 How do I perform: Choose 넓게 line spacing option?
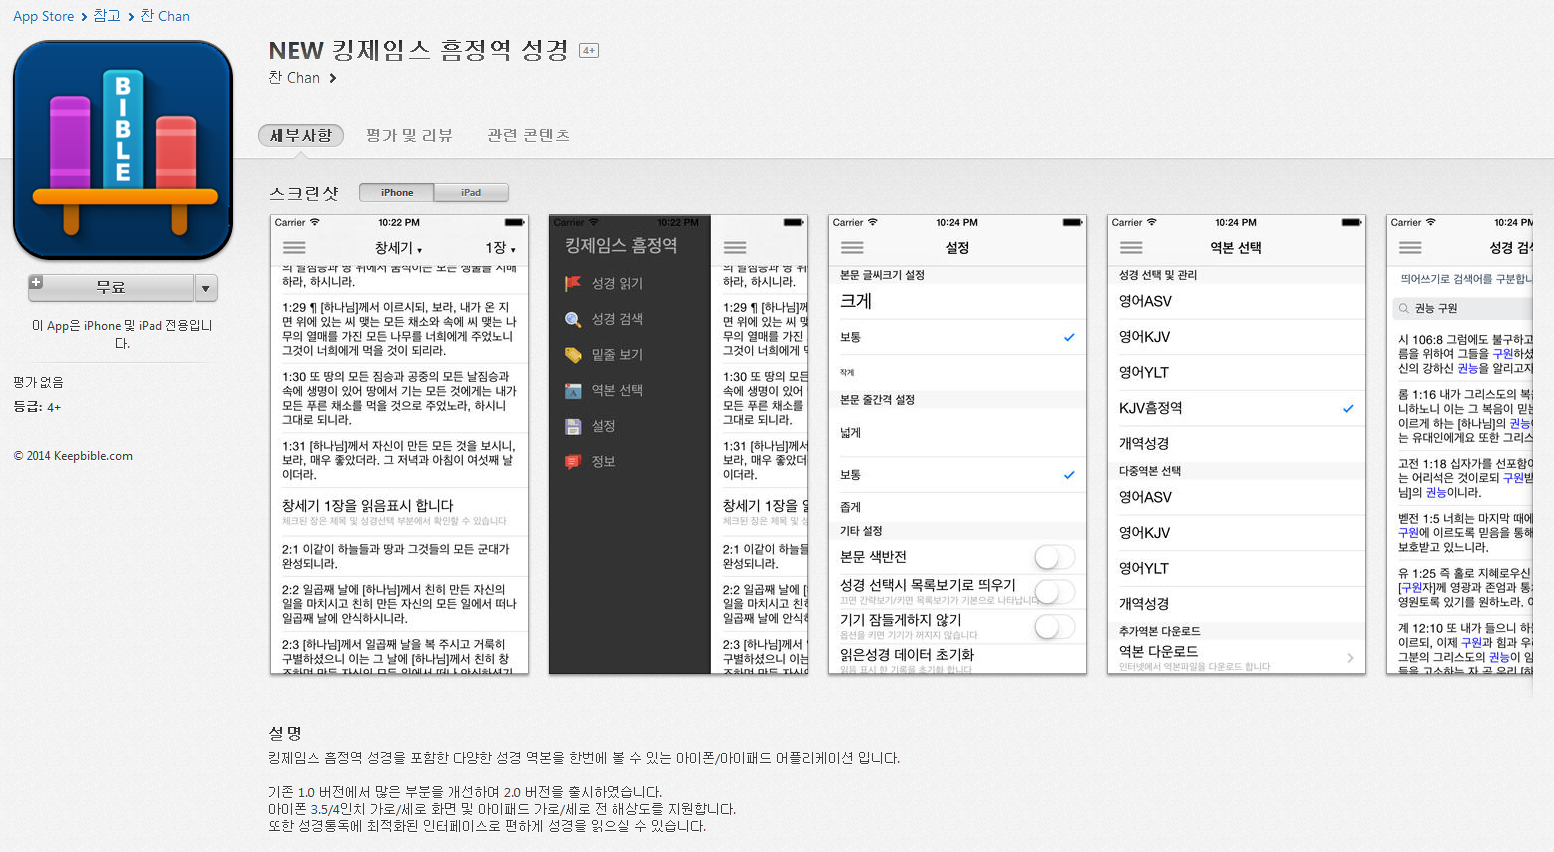coord(957,433)
